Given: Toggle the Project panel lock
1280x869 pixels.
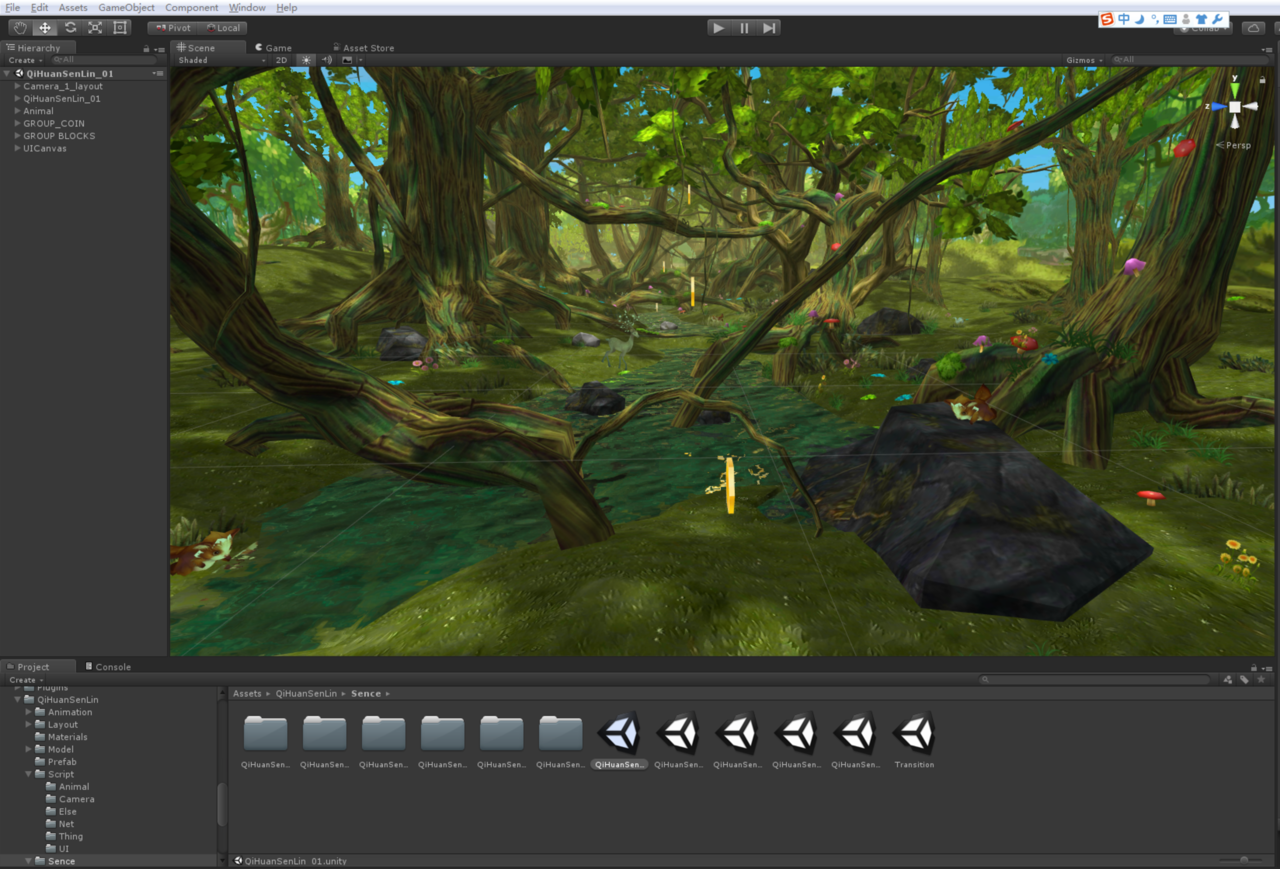Looking at the screenshot, I should (1254, 667).
